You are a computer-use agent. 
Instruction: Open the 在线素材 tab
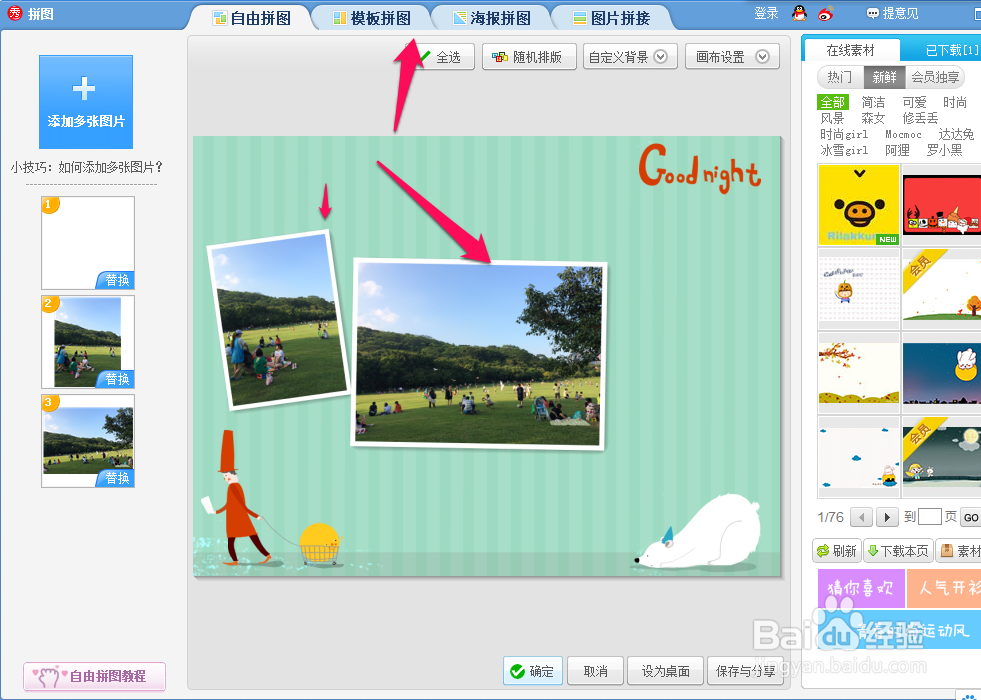(x=850, y=50)
